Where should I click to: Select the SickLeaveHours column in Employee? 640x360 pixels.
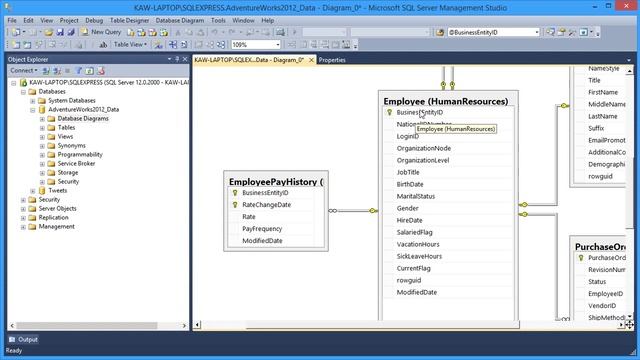[419, 256]
